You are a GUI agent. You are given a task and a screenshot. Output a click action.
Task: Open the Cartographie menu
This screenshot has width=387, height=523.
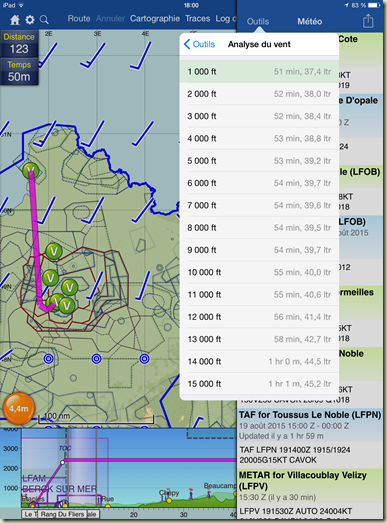155,19
